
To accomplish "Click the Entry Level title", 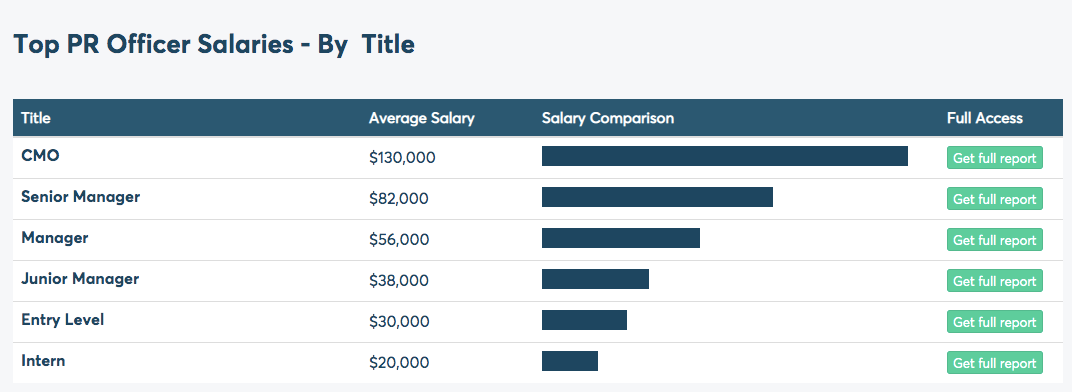I will pos(63,319).
